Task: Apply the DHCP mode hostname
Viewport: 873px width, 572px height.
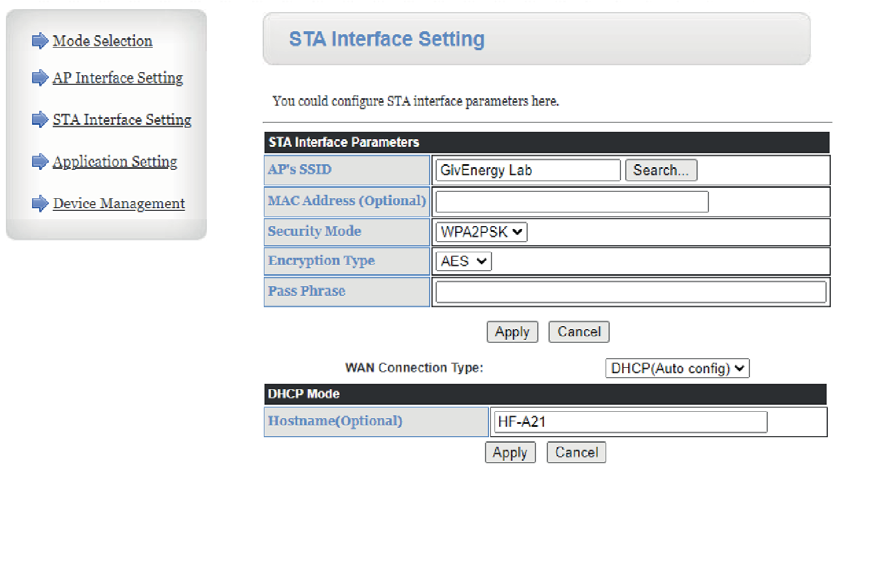Action: click(x=510, y=453)
